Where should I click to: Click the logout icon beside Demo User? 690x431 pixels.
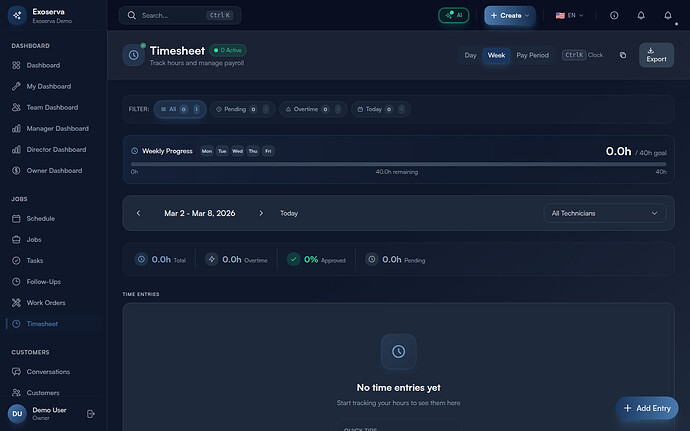click(91, 413)
